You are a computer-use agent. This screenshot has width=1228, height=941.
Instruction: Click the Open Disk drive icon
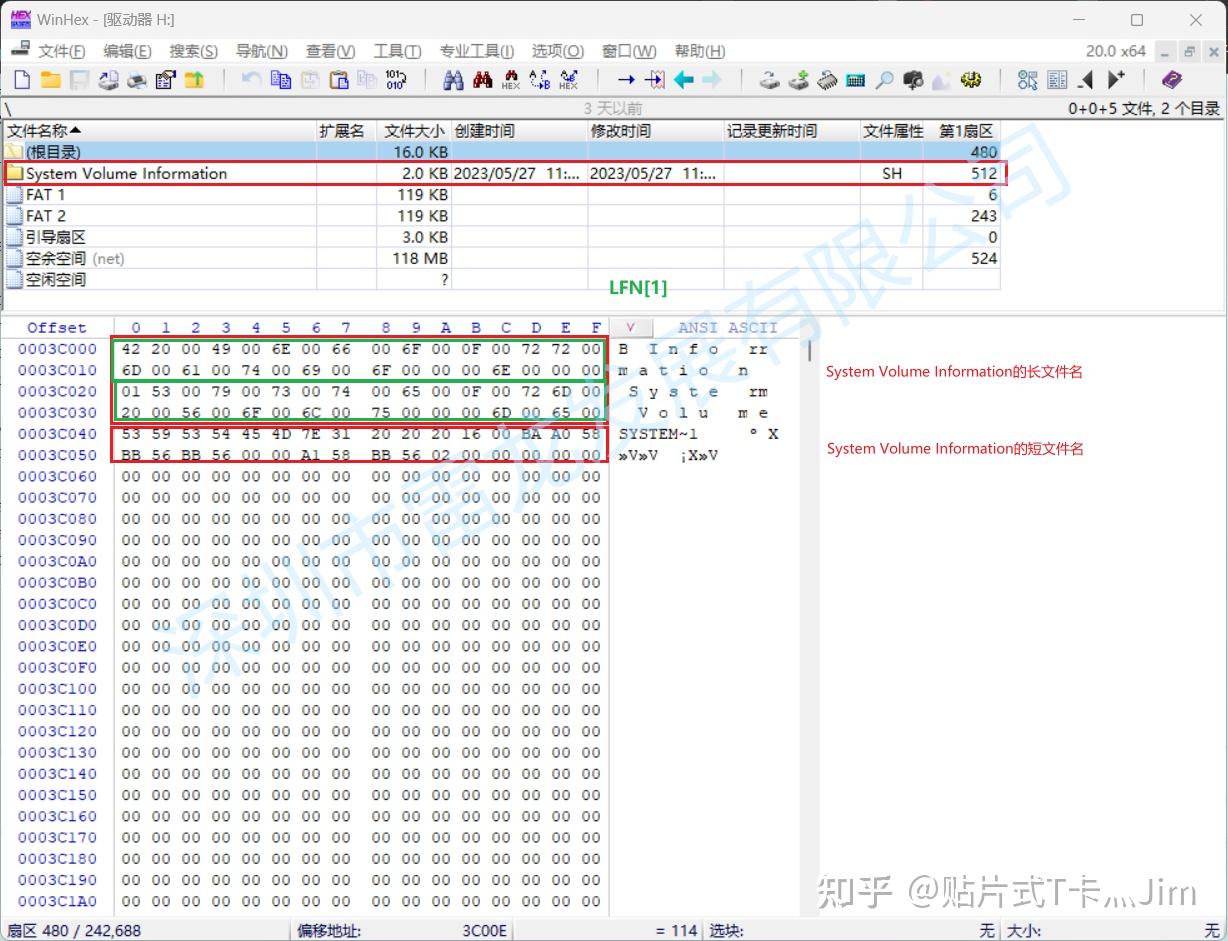[x=769, y=80]
